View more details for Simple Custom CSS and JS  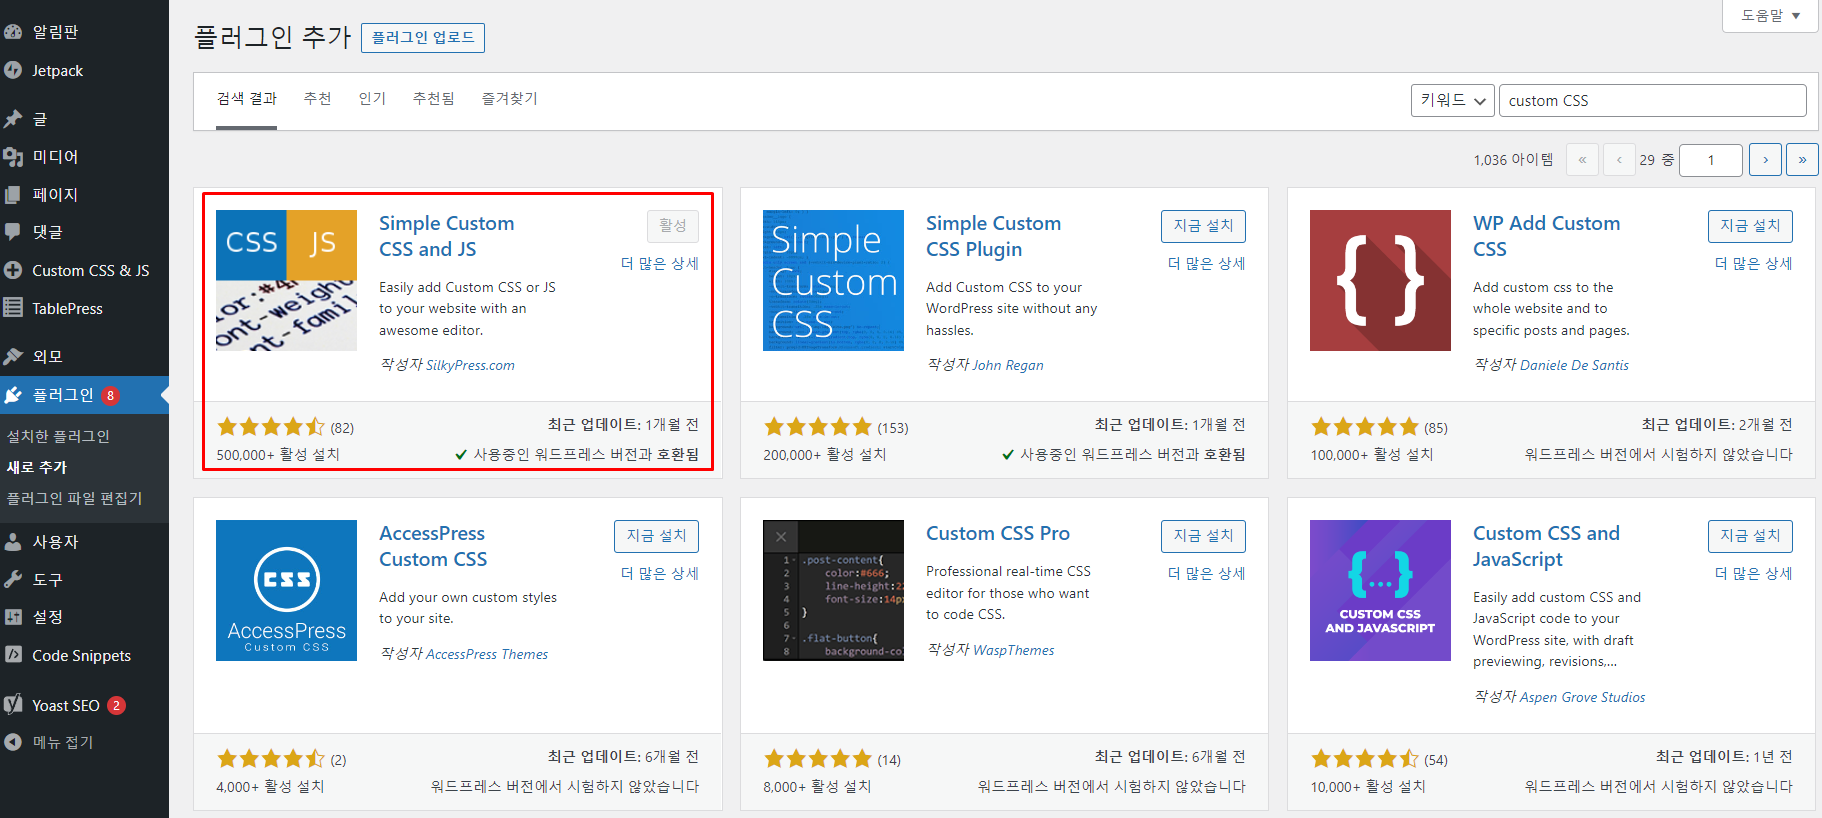(x=660, y=263)
